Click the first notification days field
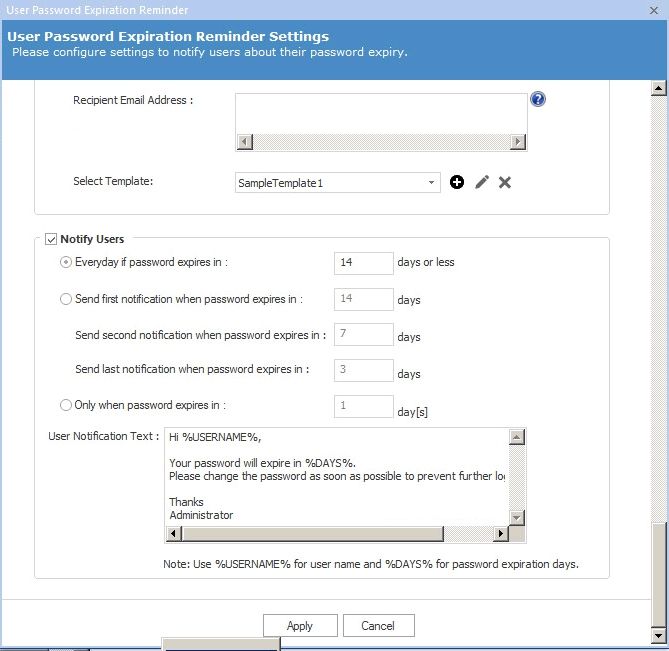Viewport: 669px width, 651px height. click(364, 299)
